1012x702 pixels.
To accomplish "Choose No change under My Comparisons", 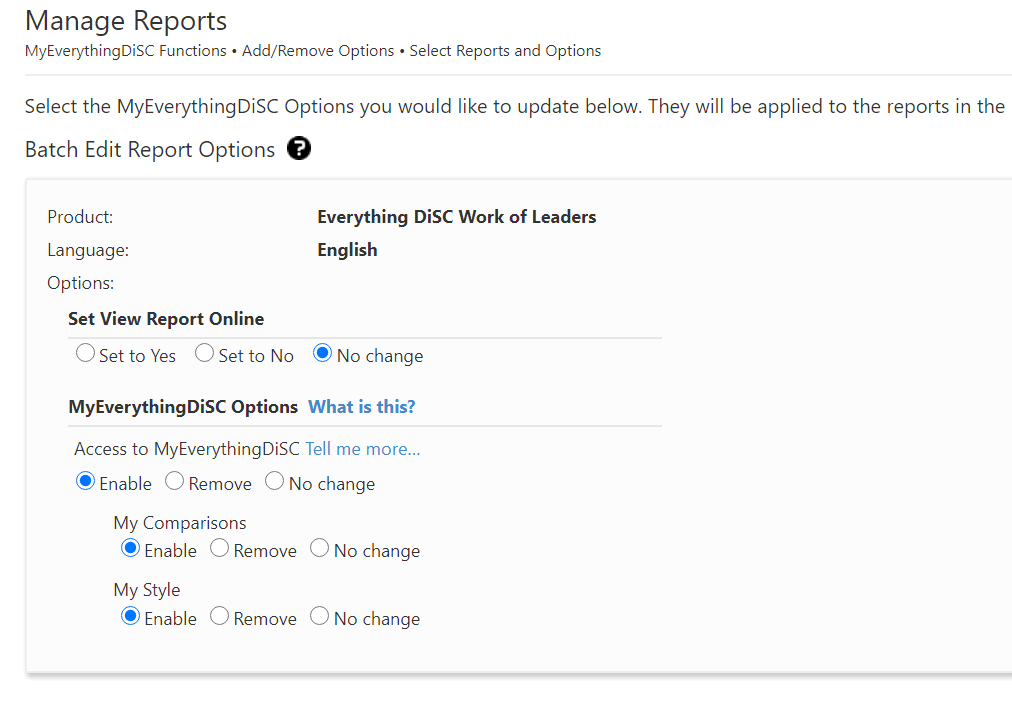I will click(x=319, y=548).
